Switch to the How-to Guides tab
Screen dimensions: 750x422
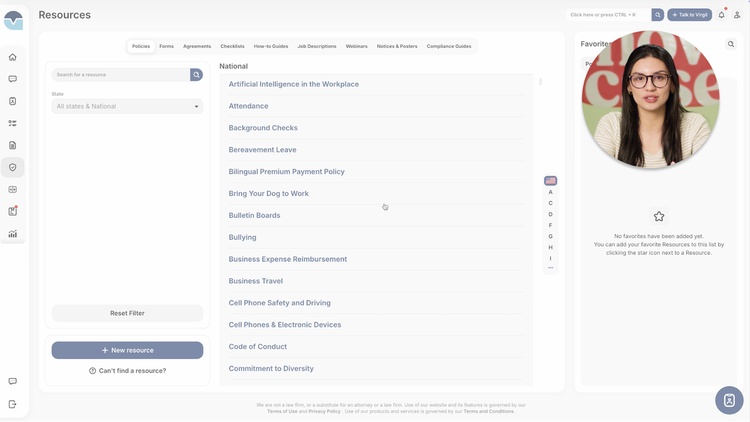pos(271,46)
